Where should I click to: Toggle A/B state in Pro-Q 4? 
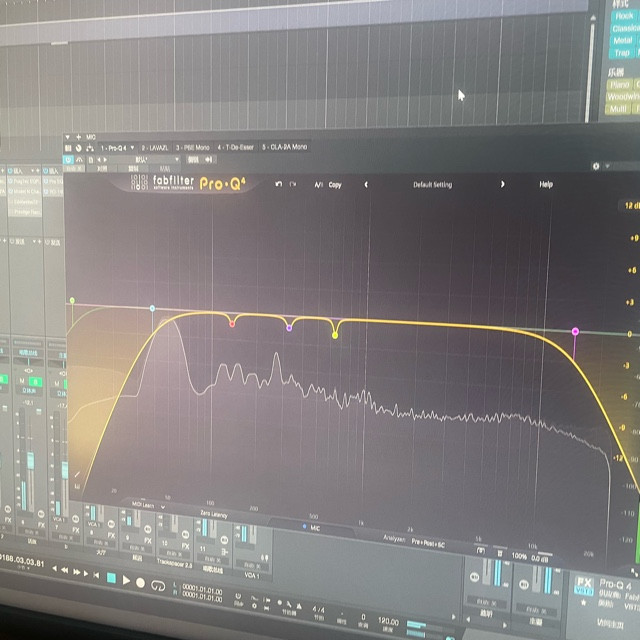[x=318, y=185]
